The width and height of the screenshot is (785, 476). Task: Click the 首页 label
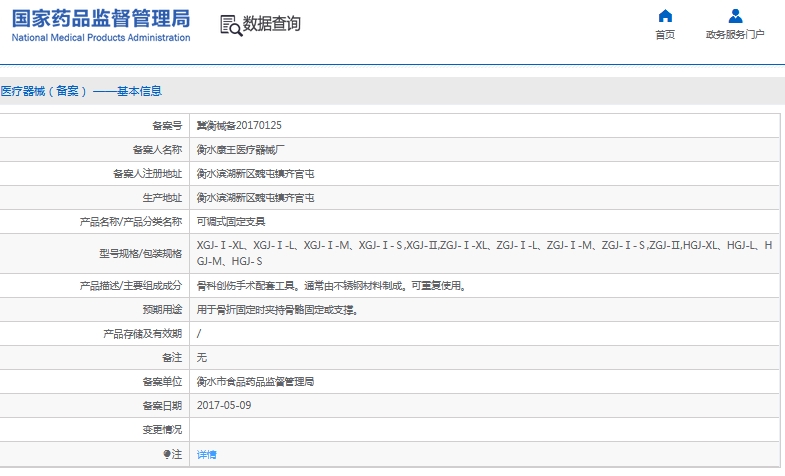click(x=665, y=35)
